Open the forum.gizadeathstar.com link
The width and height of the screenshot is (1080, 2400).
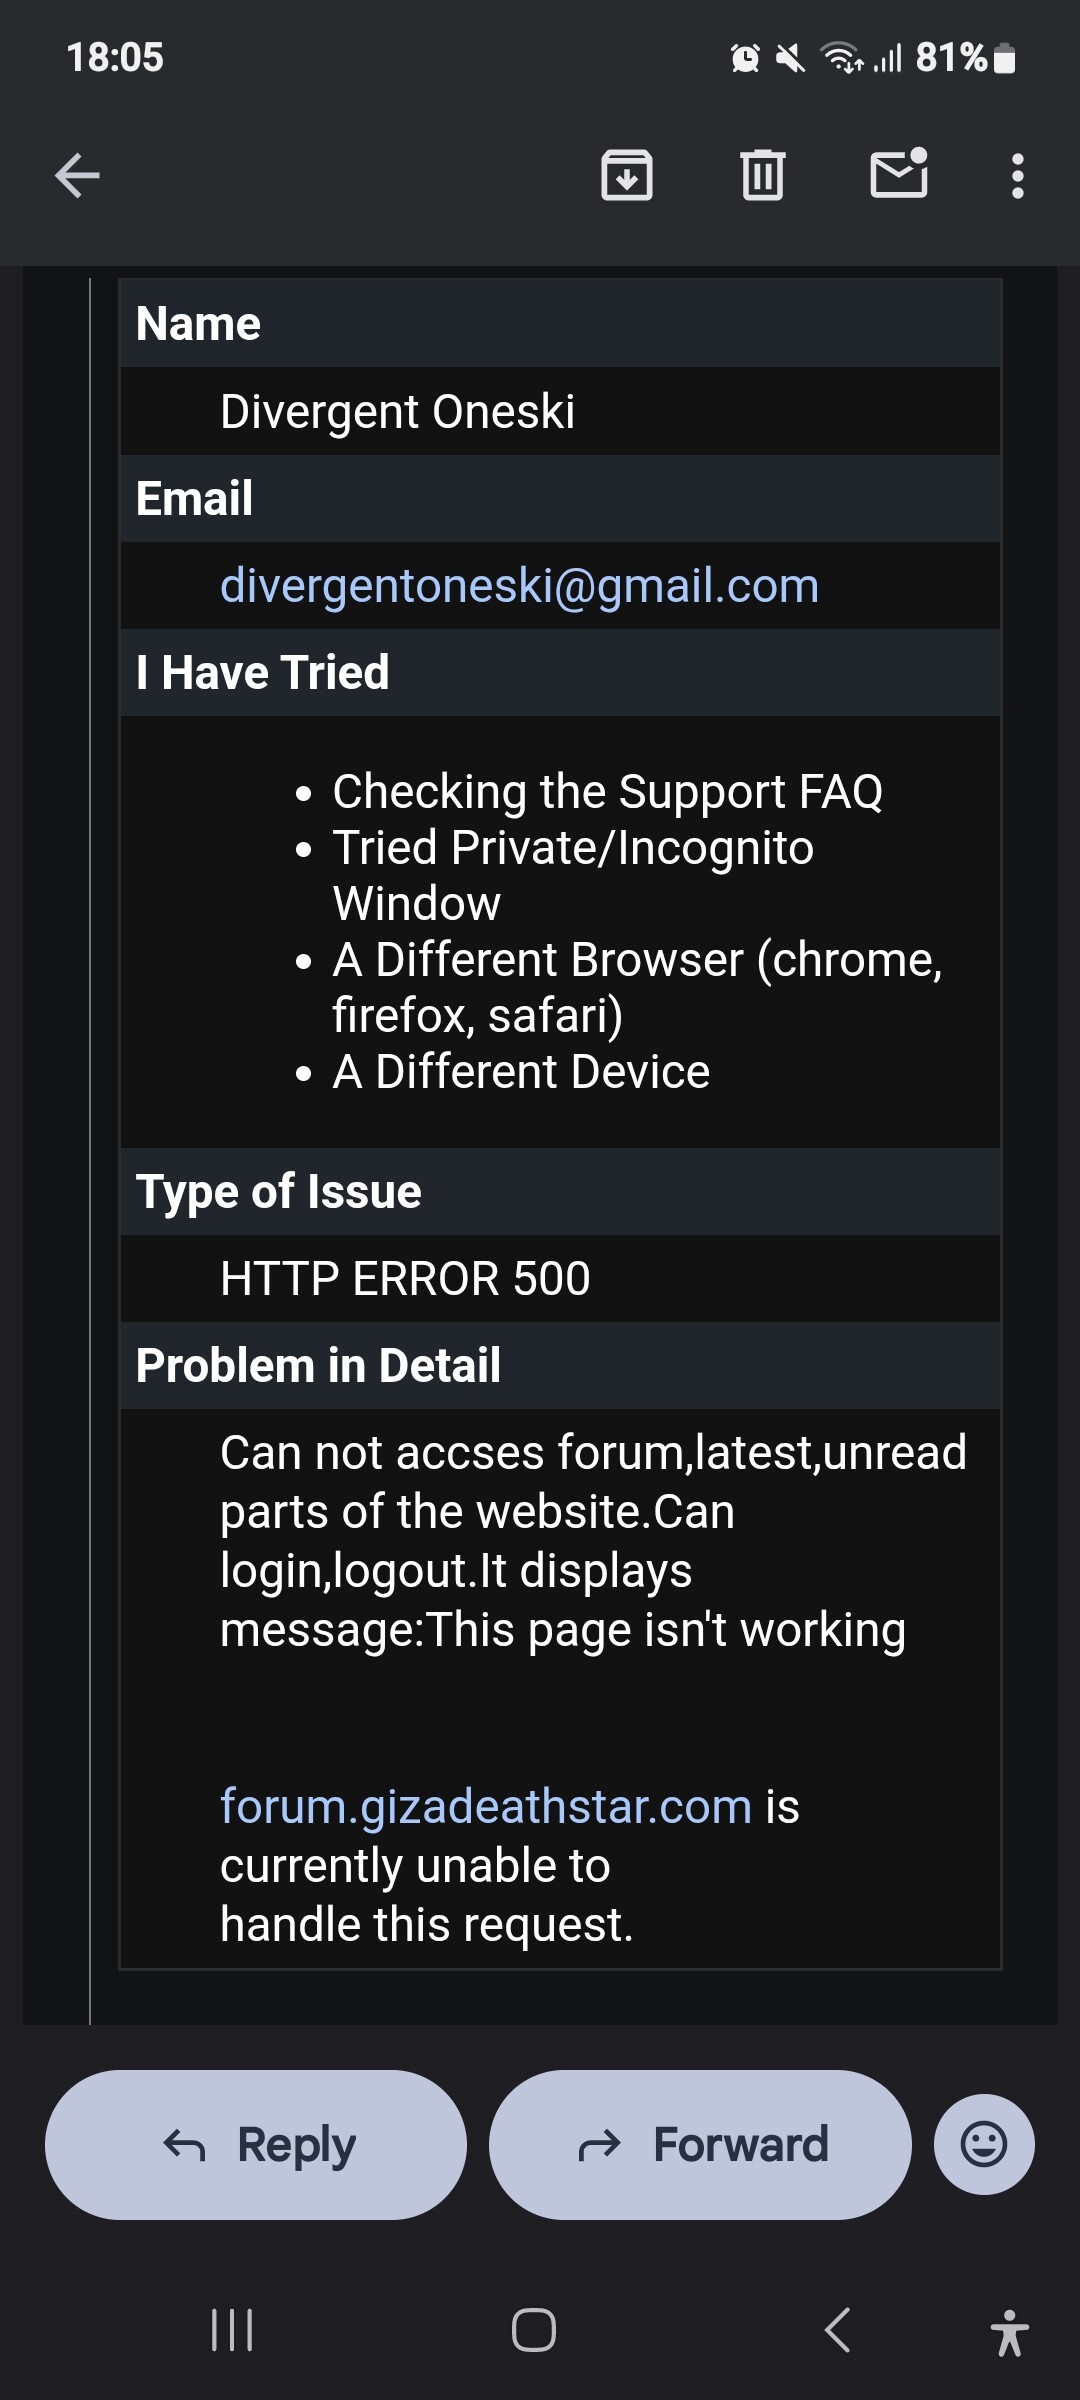[x=486, y=1807]
